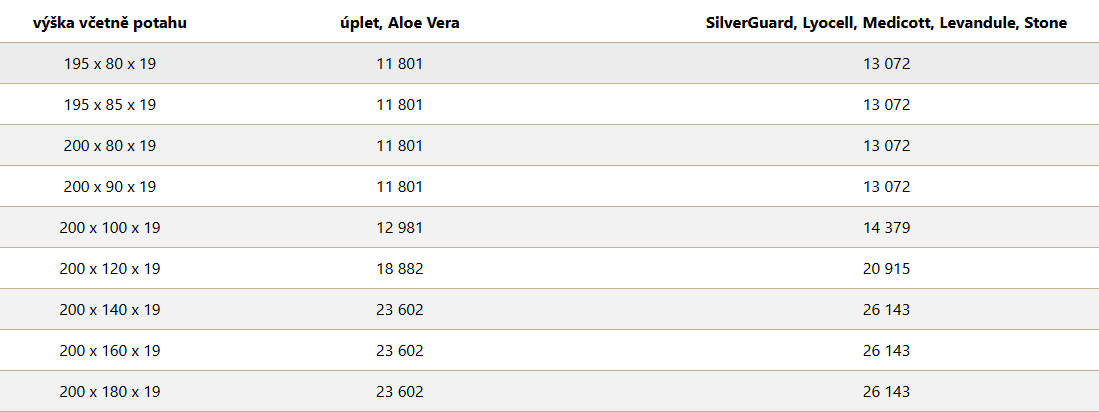The image size is (1099, 412).
Task: Click the 14 379 price value
Action: (887, 228)
